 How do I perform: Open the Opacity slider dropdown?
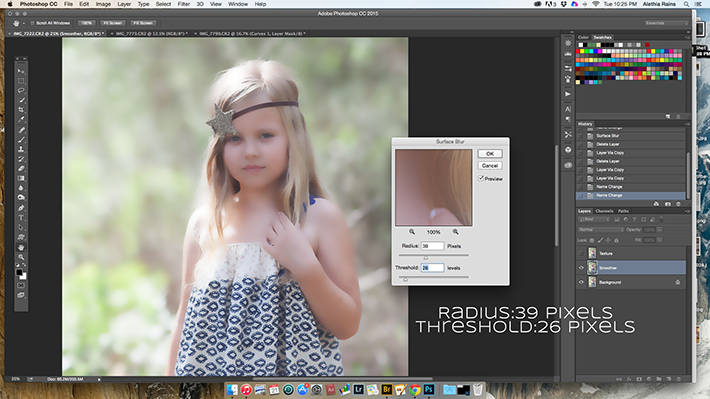(x=660, y=230)
